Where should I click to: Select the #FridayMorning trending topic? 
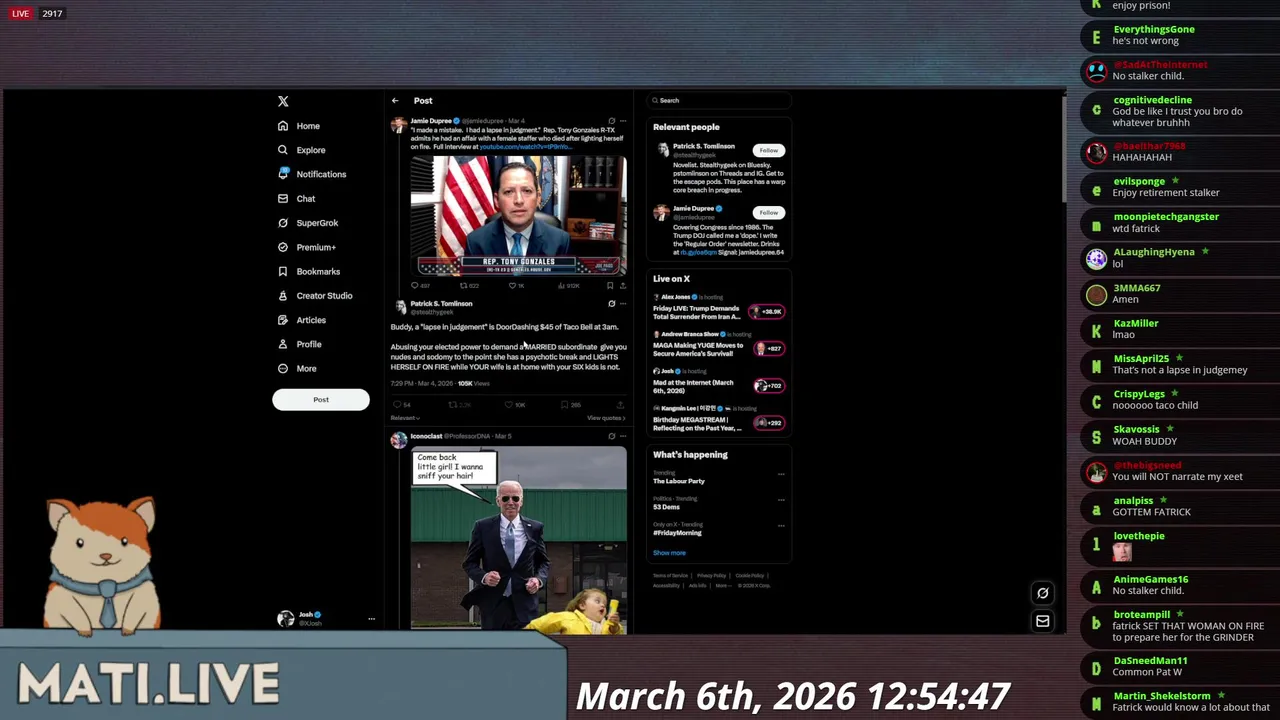click(x=675, y=533)
